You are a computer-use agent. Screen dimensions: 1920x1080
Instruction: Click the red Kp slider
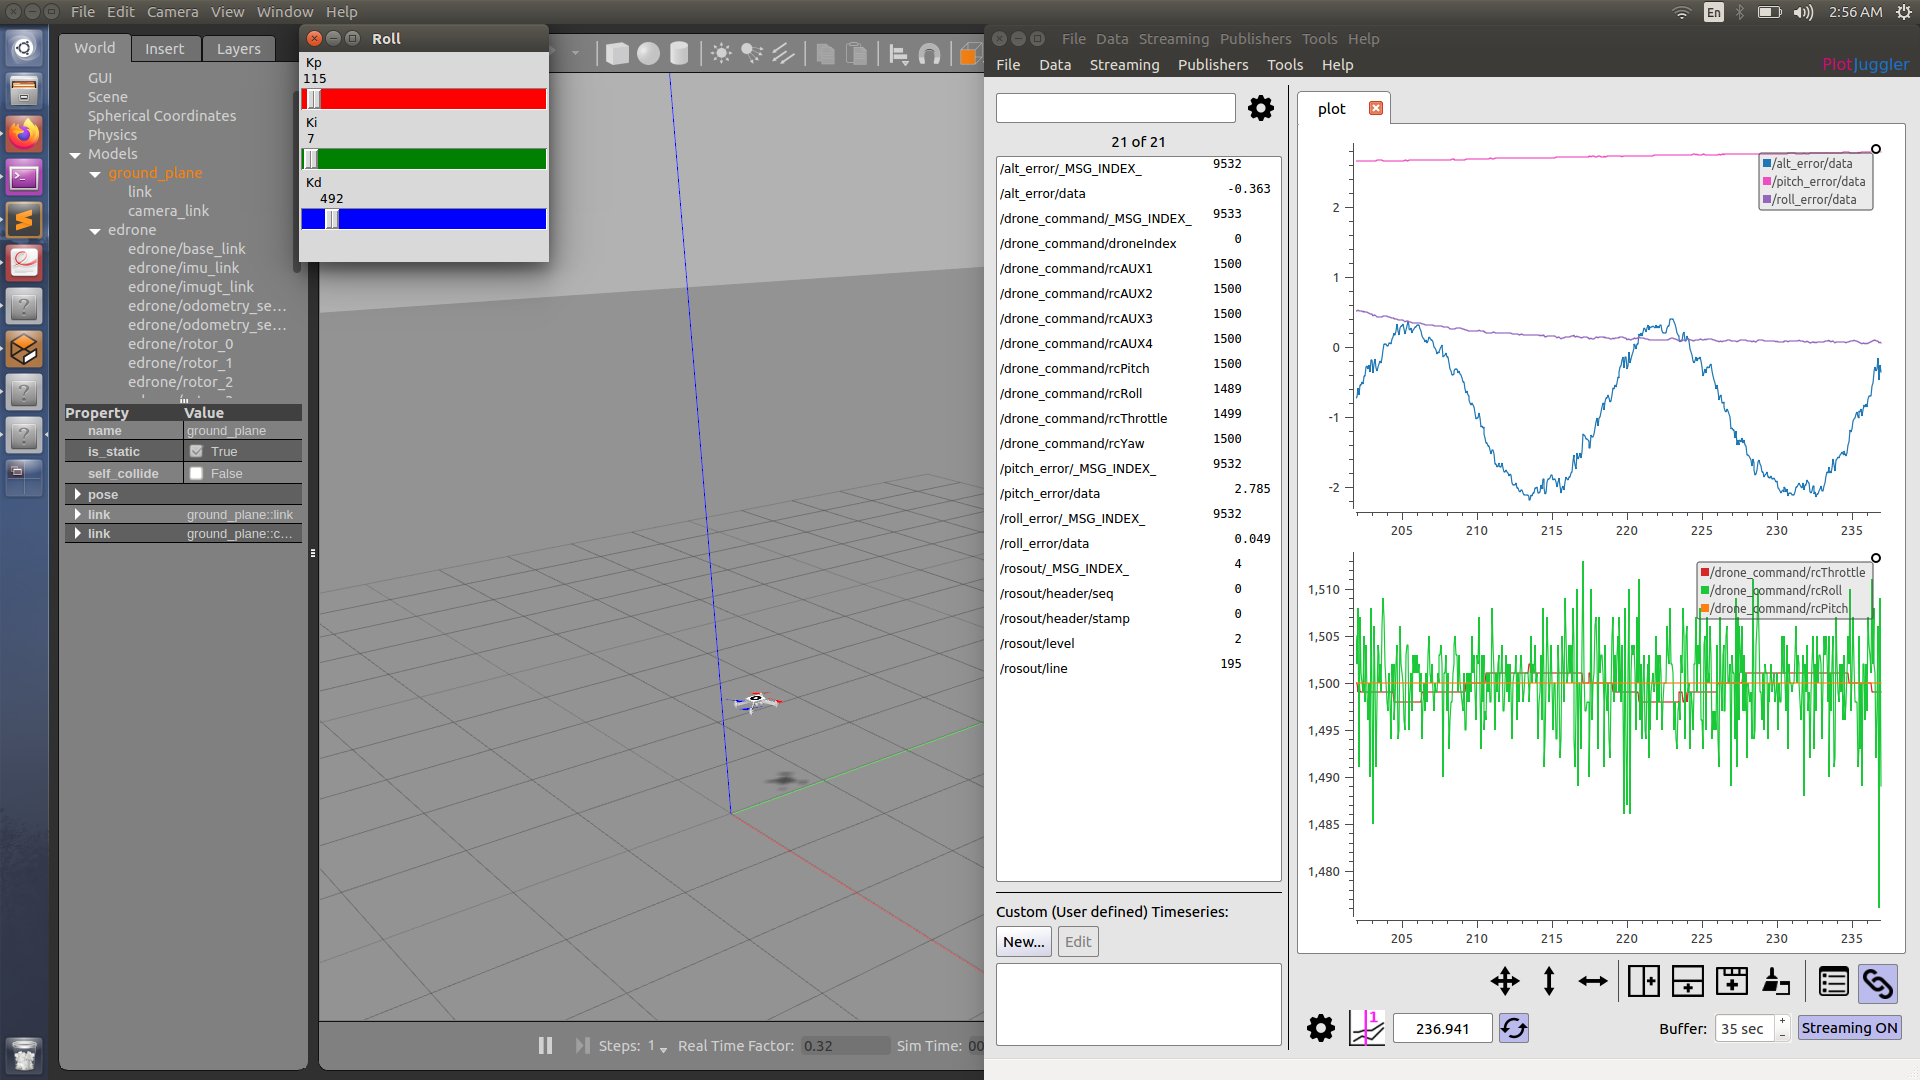(424, 99)
